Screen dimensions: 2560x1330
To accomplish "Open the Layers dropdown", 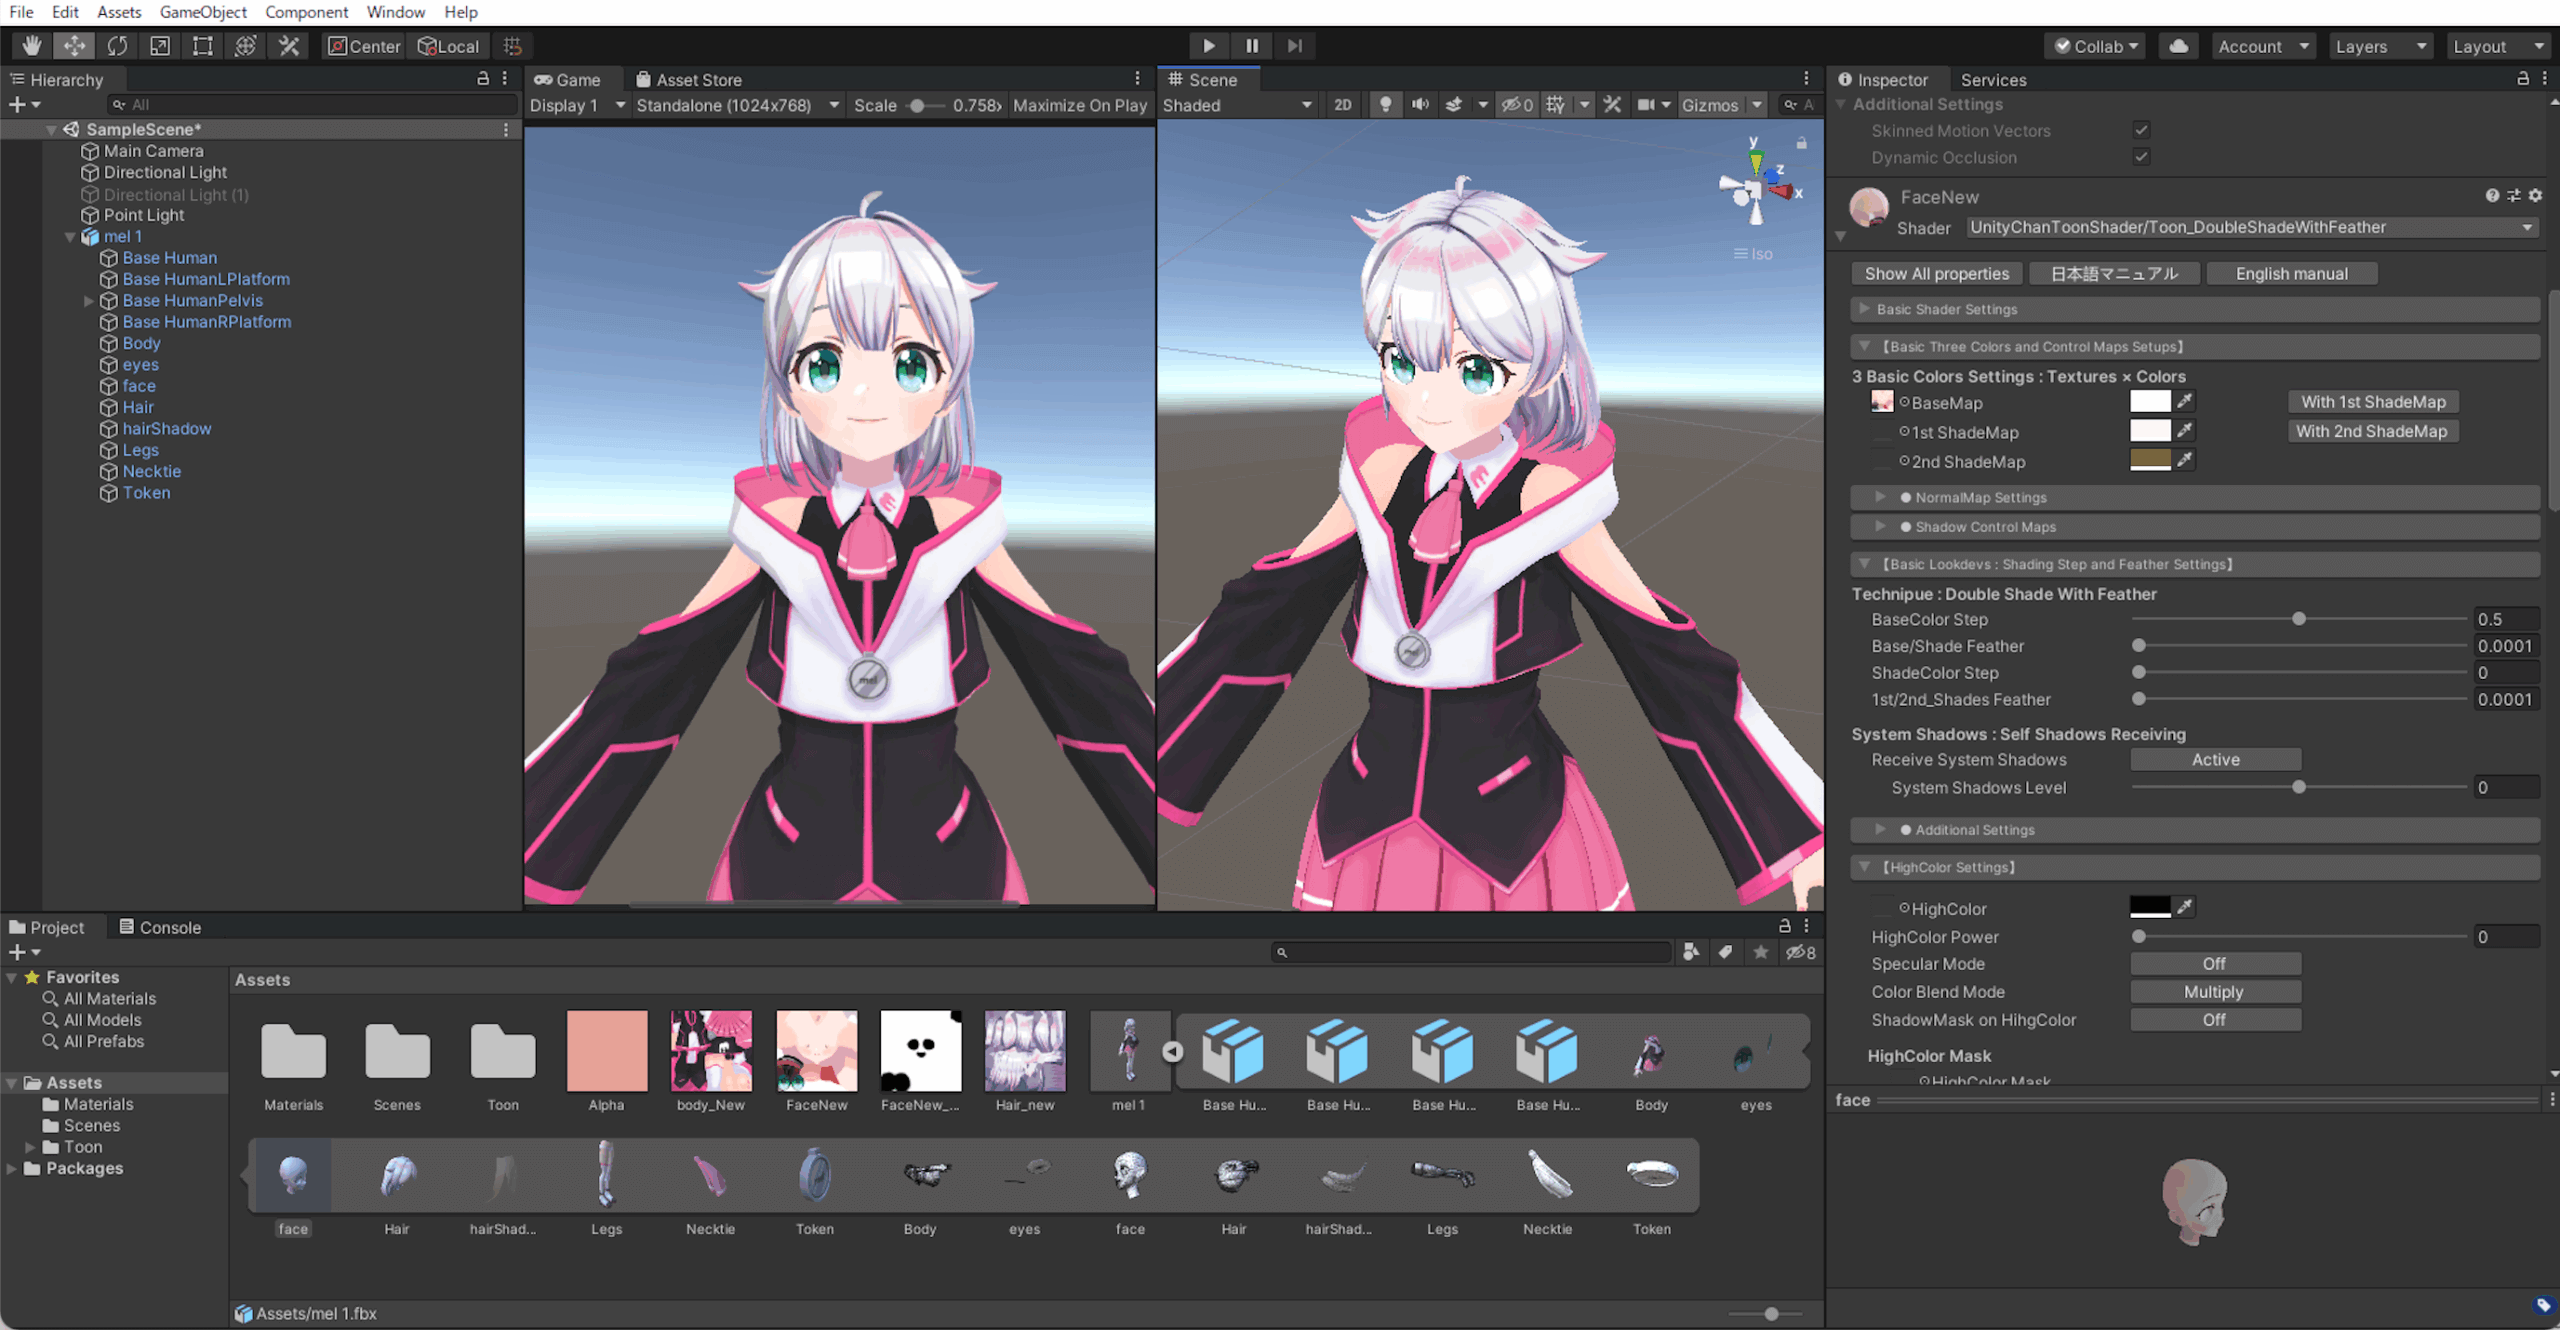I will click(x=2380, y=46).
